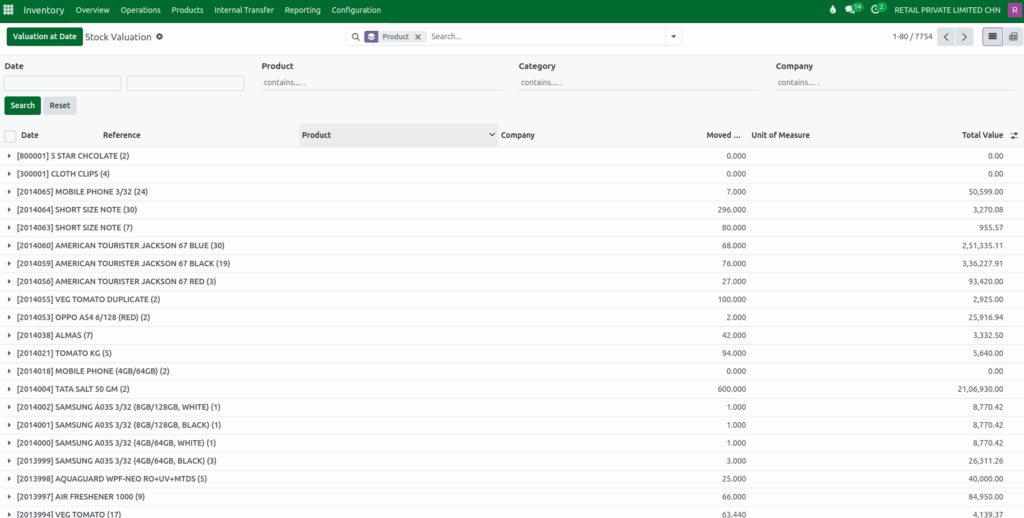Click the Category contains filter field
Viewport: 1024px width, 518px height.
click(x=638, y=83)
